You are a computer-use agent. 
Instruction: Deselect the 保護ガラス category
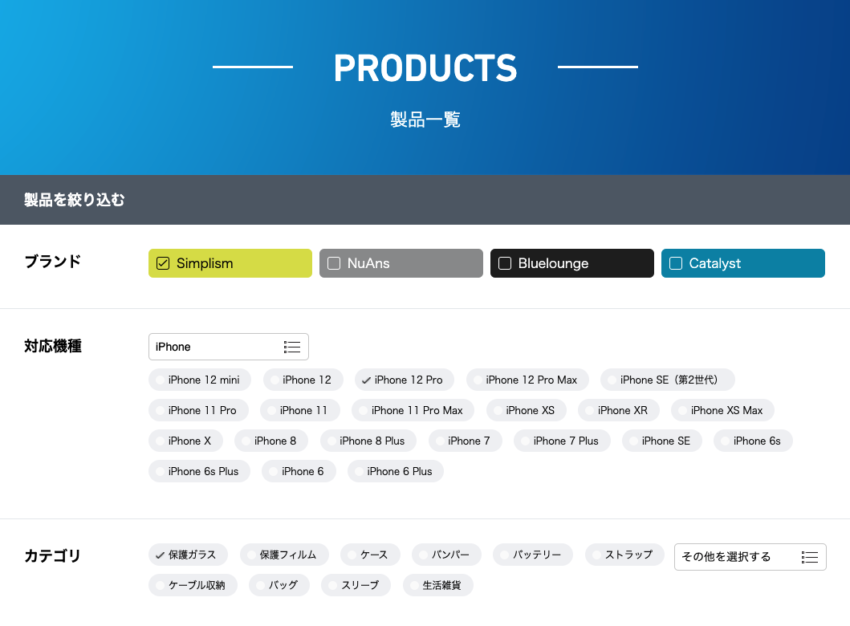(x=188, y=554)
